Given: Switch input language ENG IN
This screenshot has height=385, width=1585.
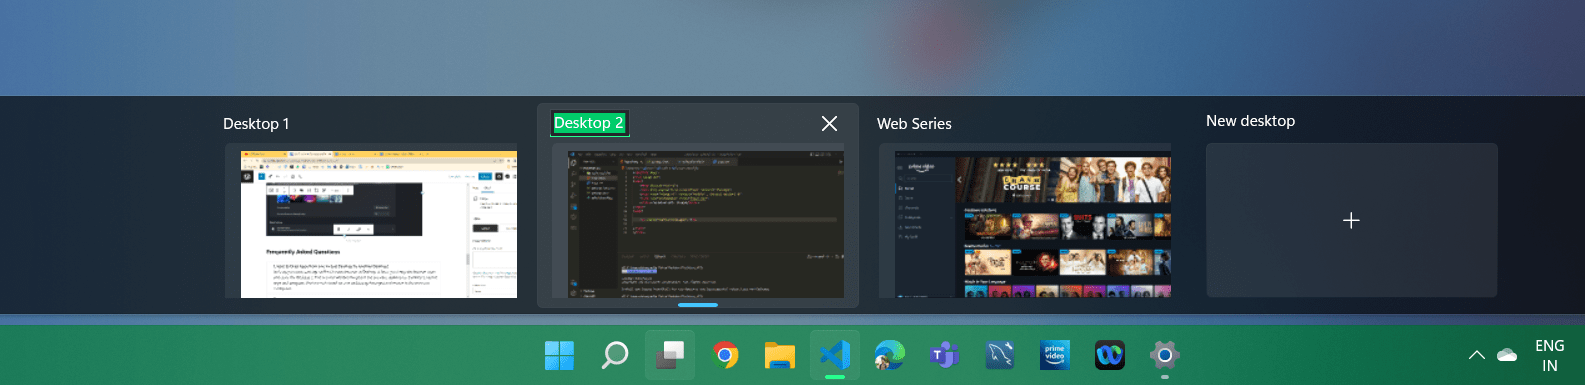Looking at the screenshot, I should (1550, 355).
